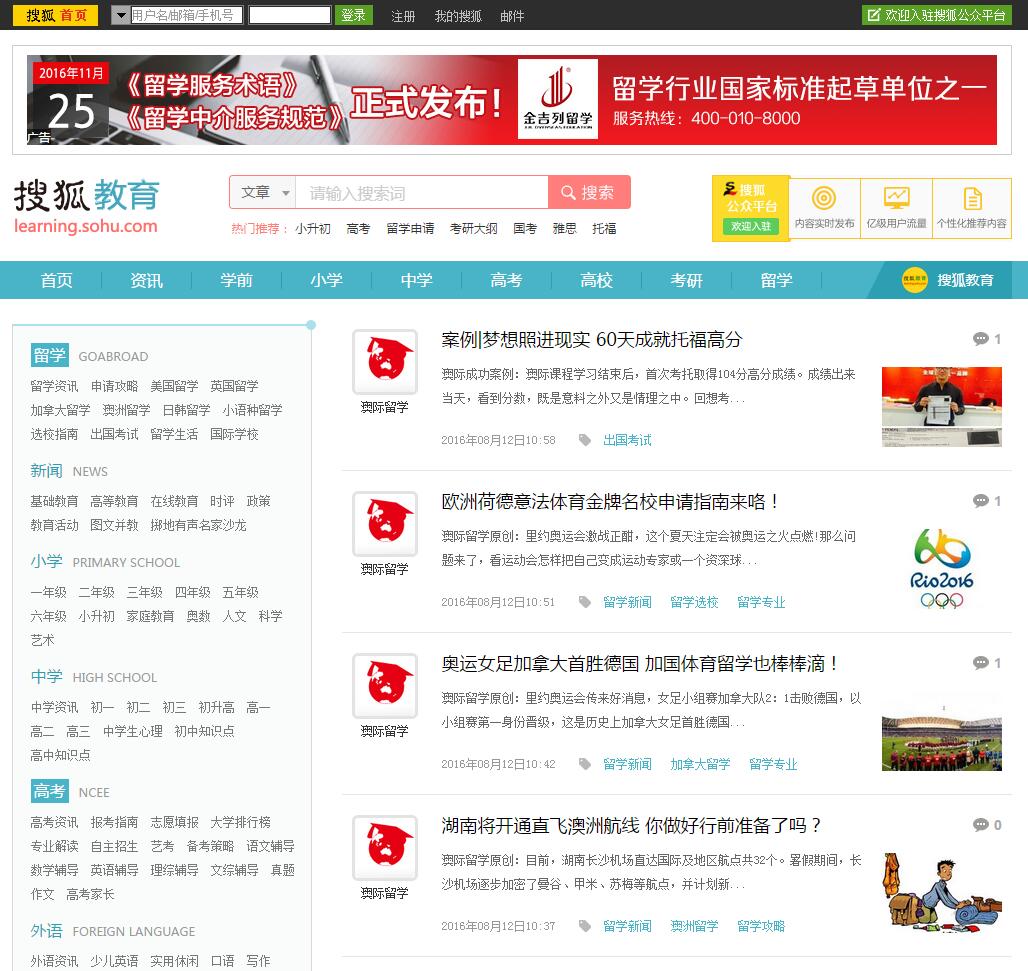Click the 亿级用户流量 monitor chart icon

pyautogui.click(x=896, y=198)
